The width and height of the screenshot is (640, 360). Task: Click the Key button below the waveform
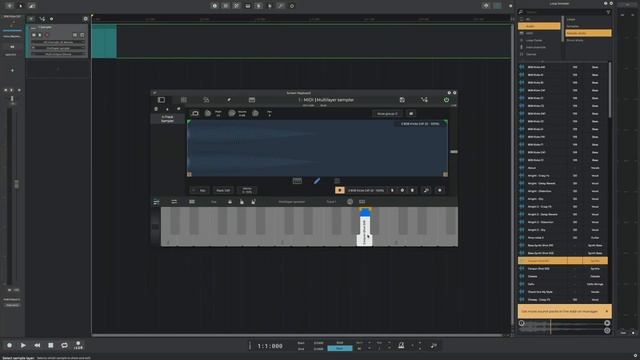pos(200,190)
